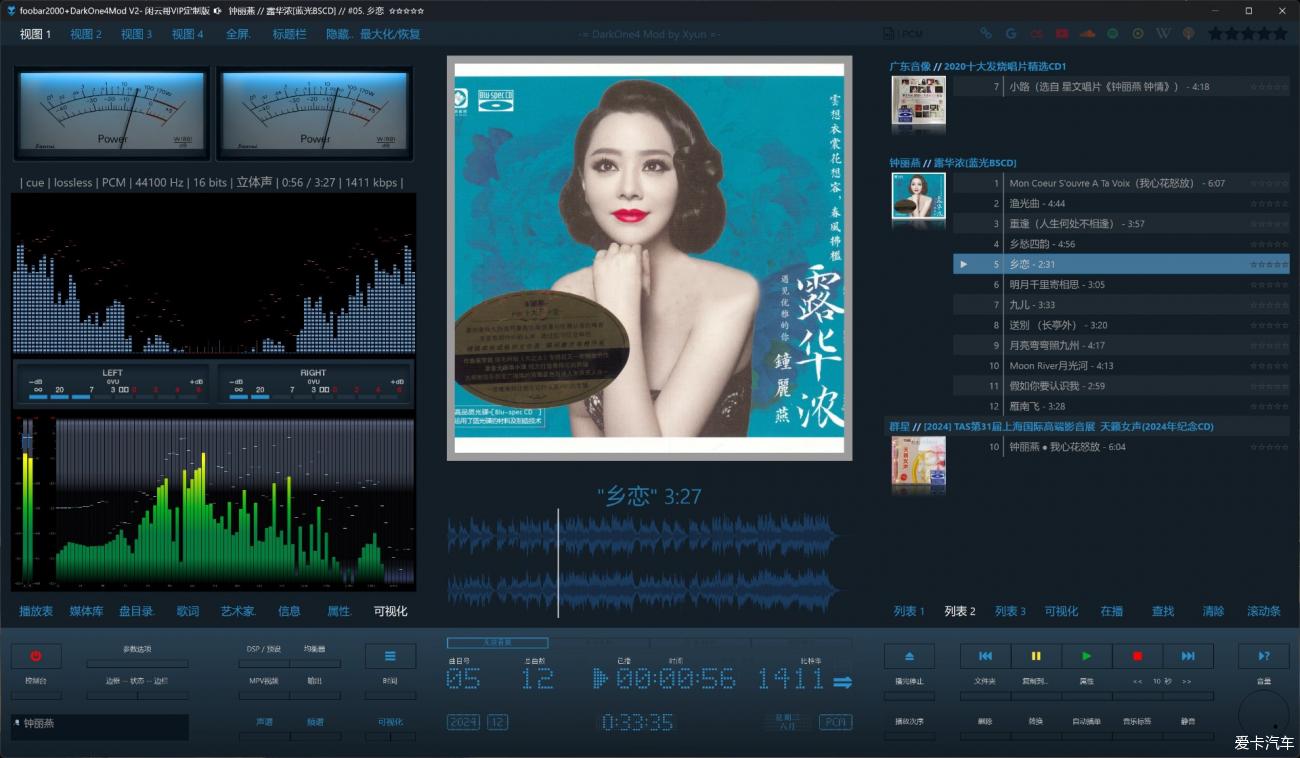Click the link chain icon in top bar
1300x758 pixels.
986,33
